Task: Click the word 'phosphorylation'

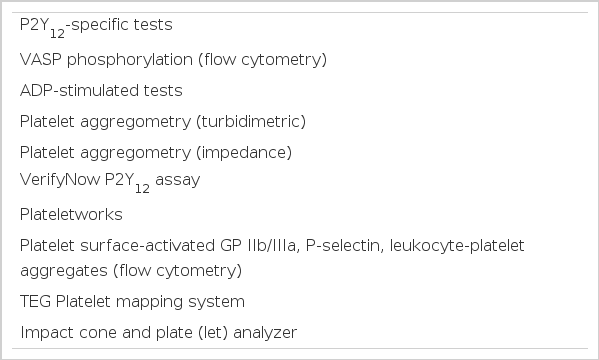Action: click(x=130, y=60)
